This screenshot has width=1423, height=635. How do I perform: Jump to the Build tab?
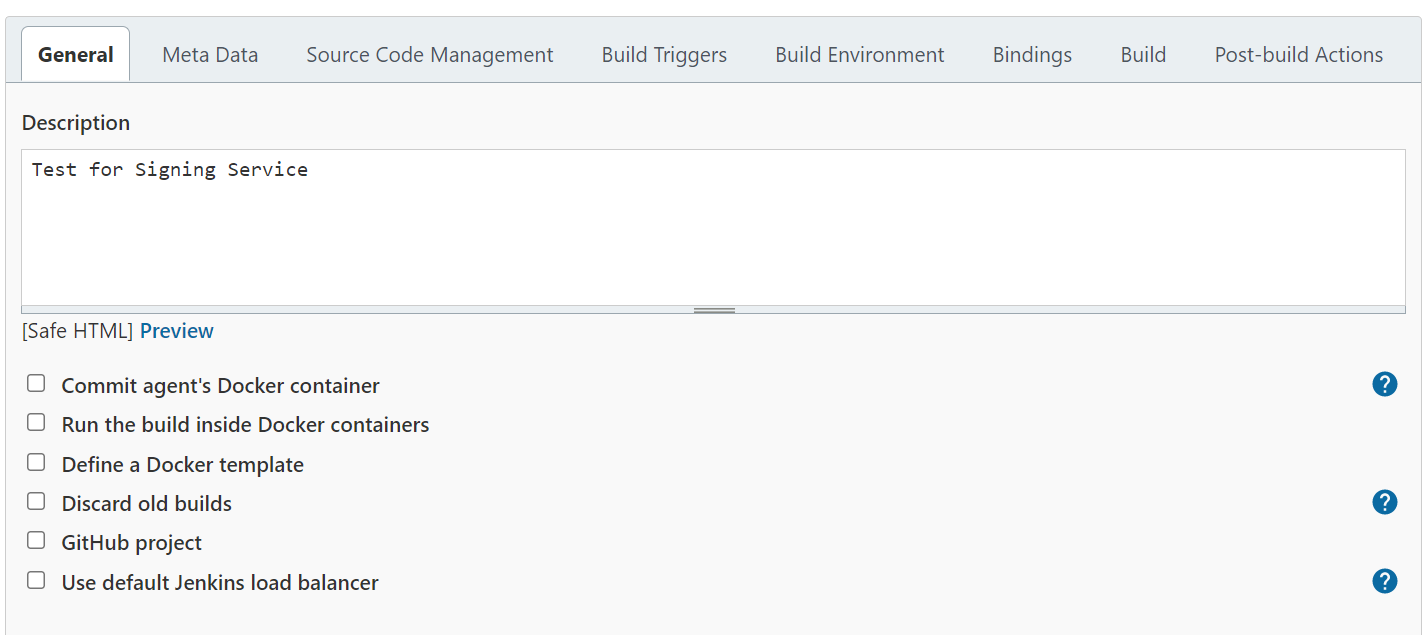(x=1143, y=55)
